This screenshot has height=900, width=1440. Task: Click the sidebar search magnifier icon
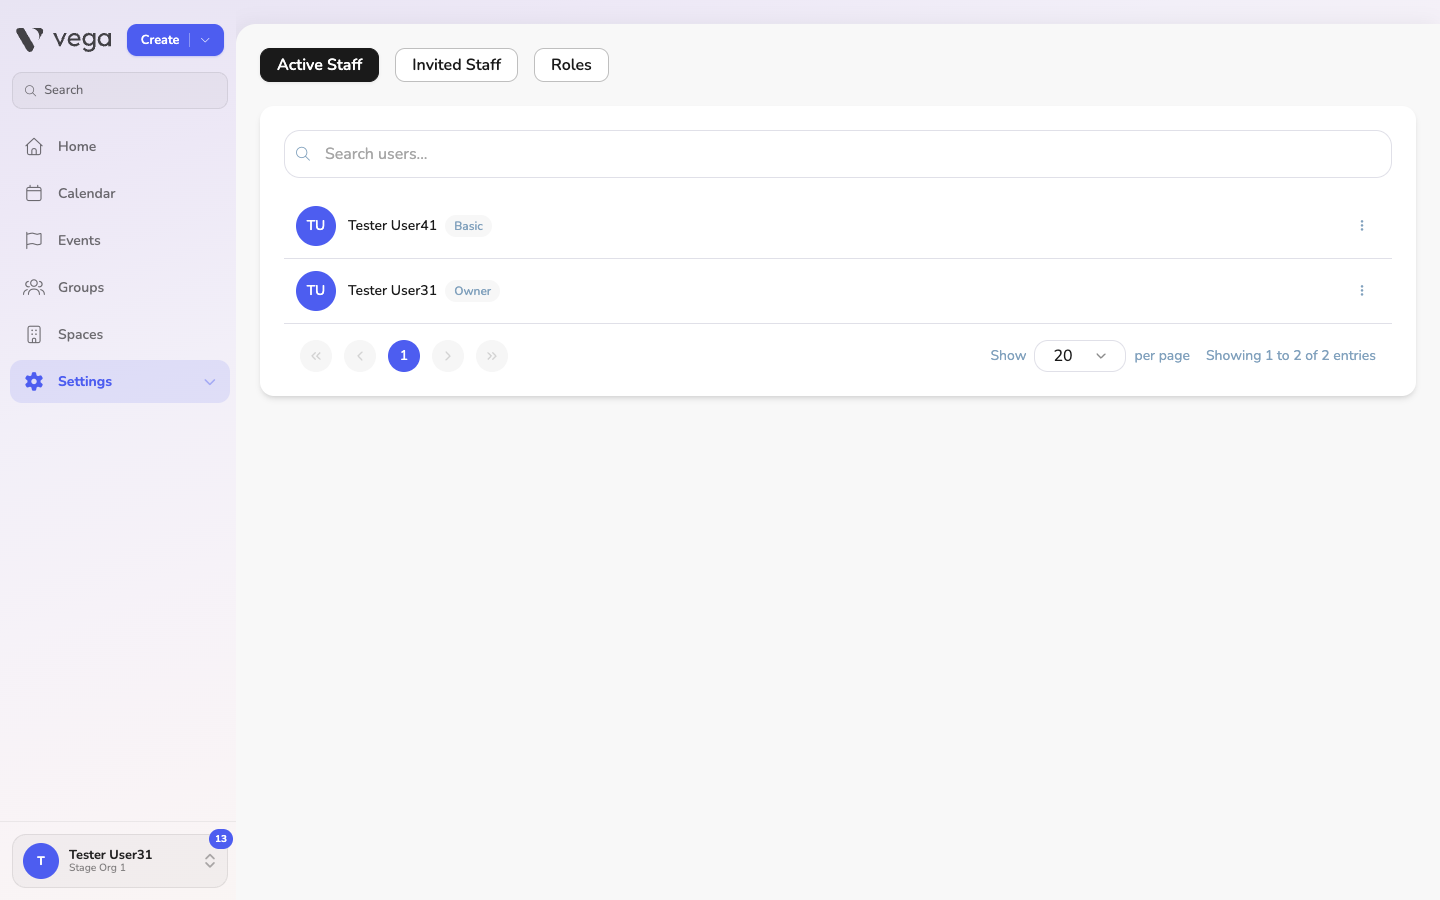(x=30, y=91)
